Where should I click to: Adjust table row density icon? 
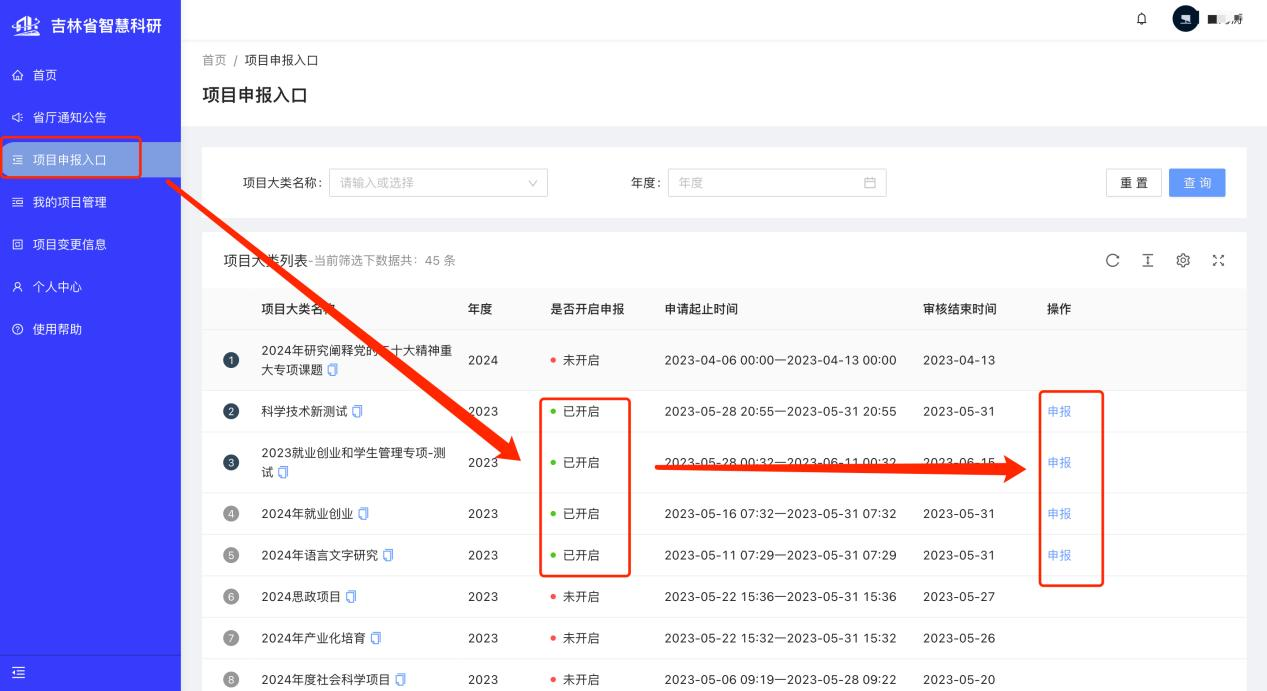[x=1148, y=261]
